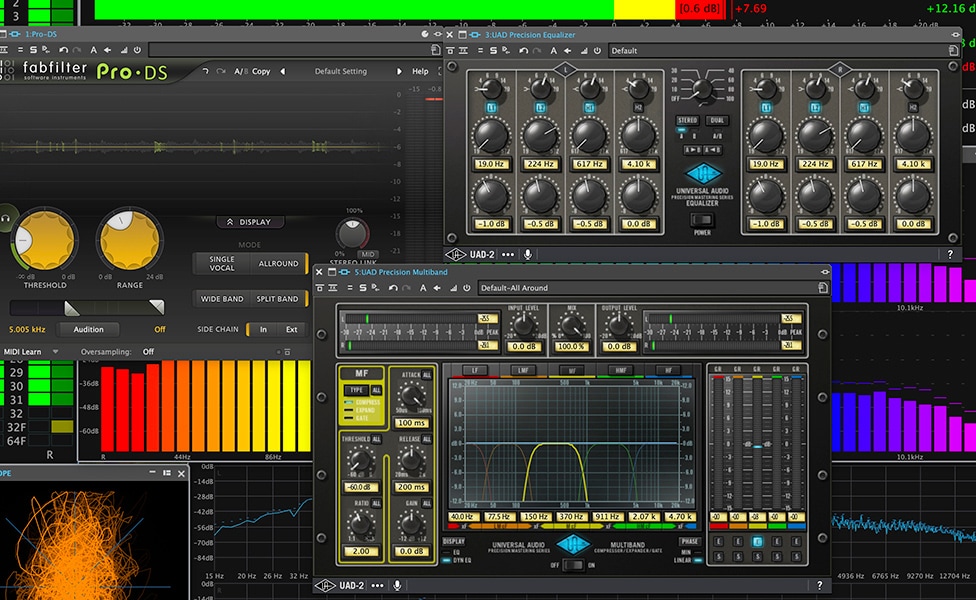Click undo icon in UAD Precision Multiband toolbar
Image resolution: width=976 pixels, height=600 pixels.
coord(393,288)
